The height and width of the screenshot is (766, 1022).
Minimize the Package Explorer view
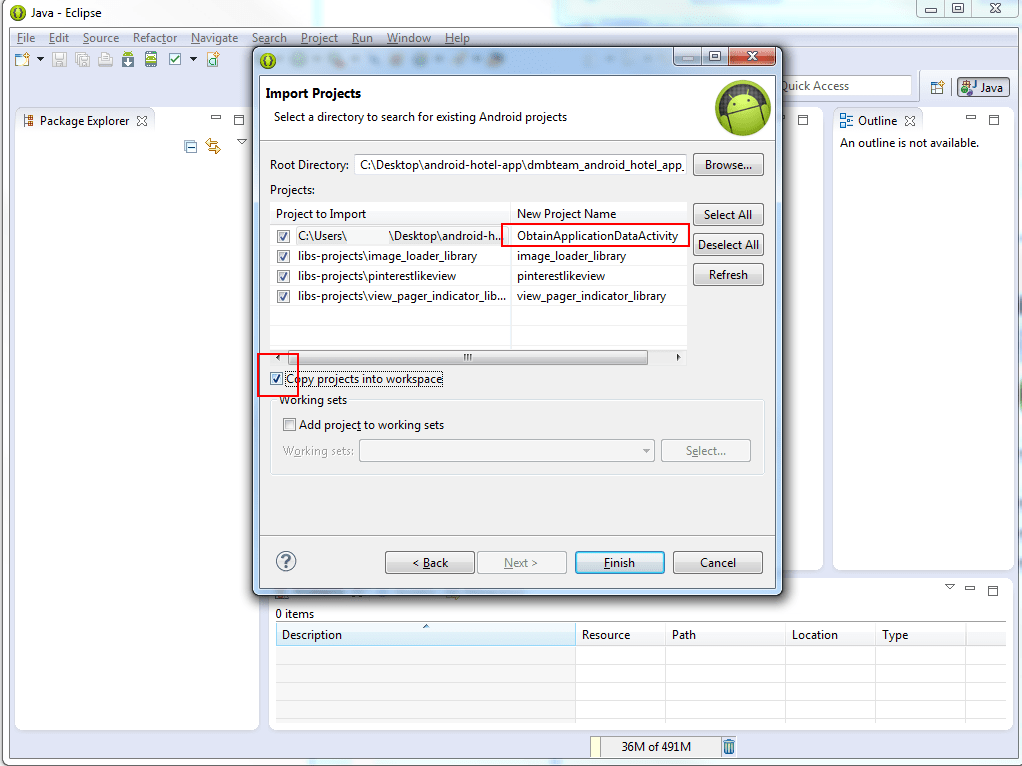tap(216, 118)
